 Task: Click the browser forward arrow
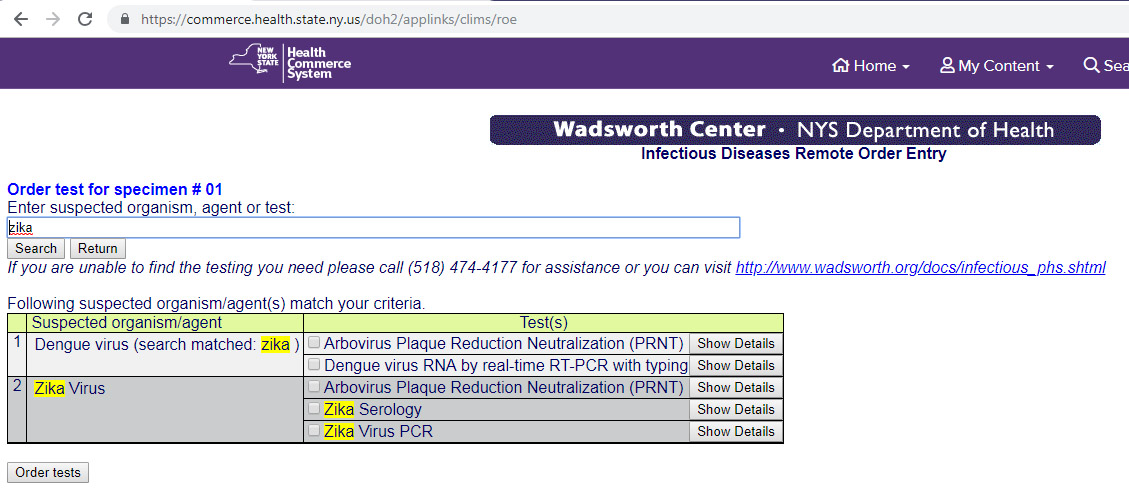(x=53, y=19)
